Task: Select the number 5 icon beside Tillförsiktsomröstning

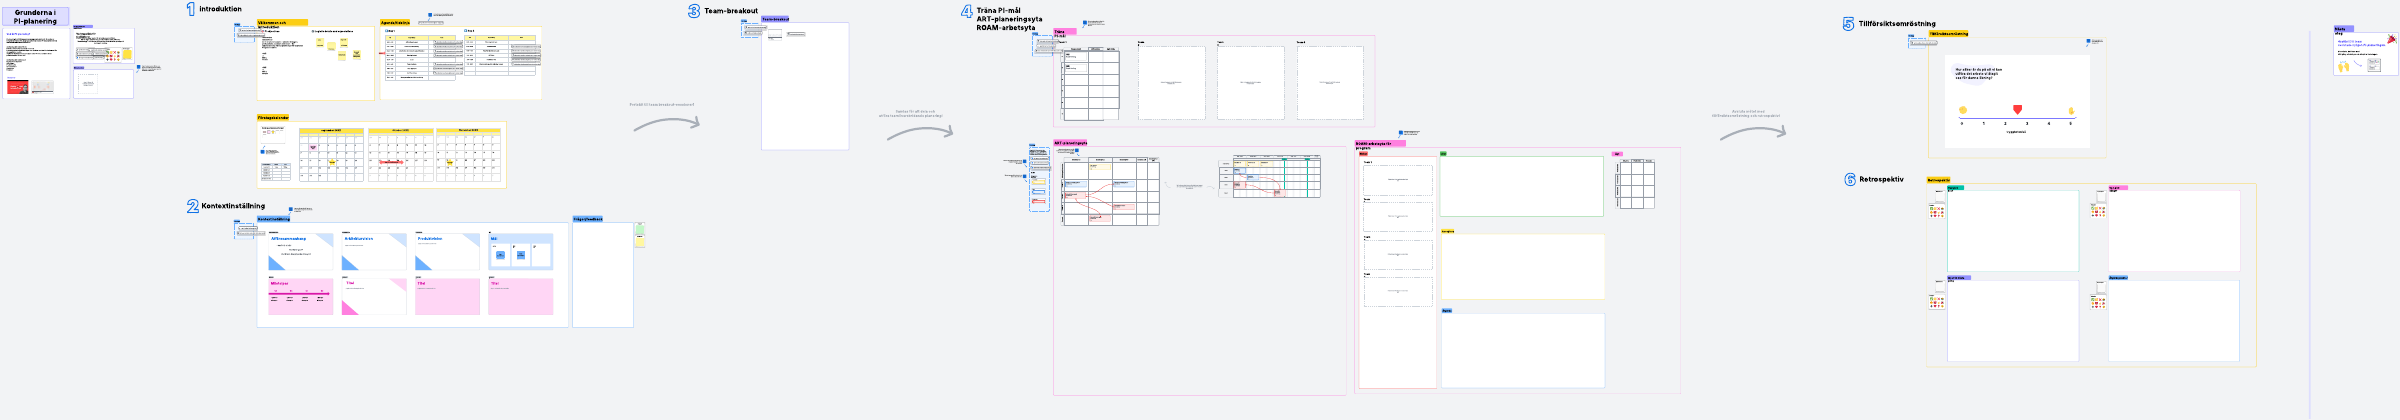Action: click(x=1849, y=24)
